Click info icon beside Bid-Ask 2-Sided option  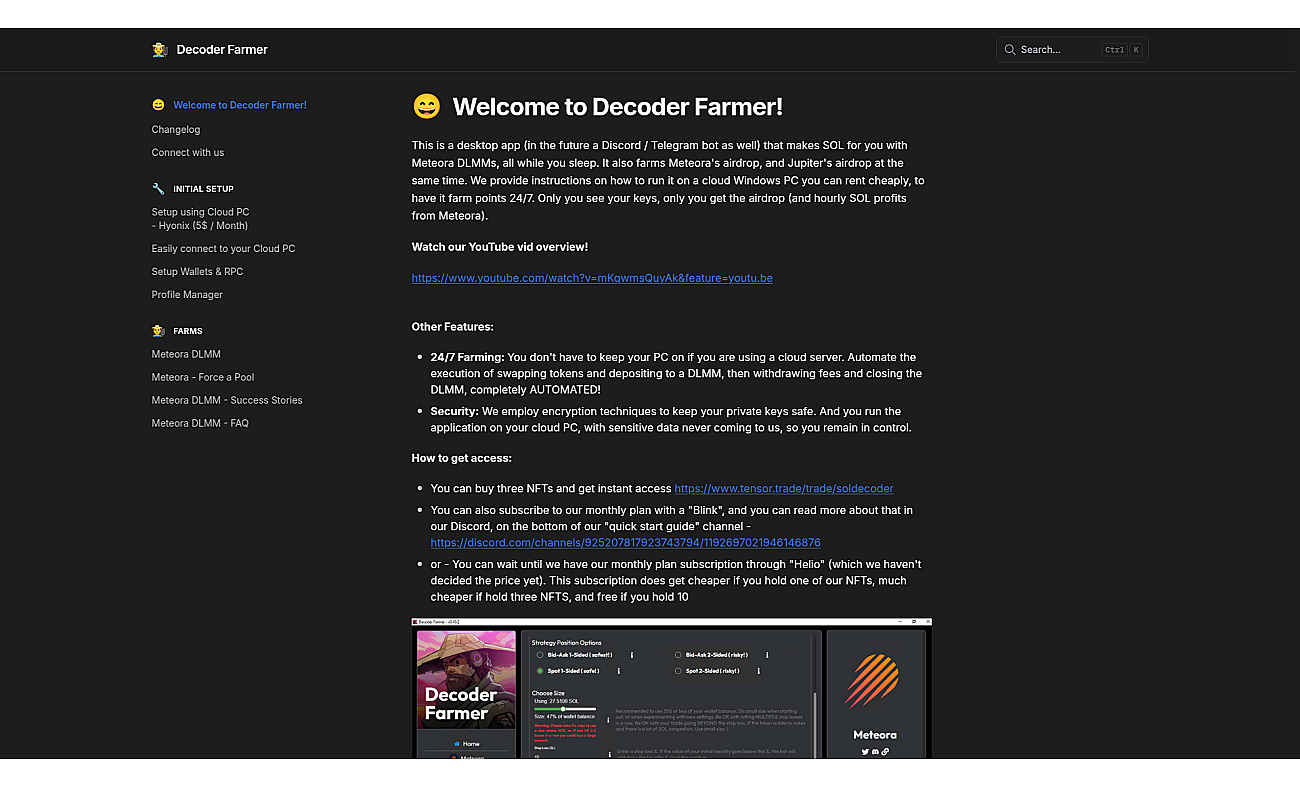tap(767, 655)
